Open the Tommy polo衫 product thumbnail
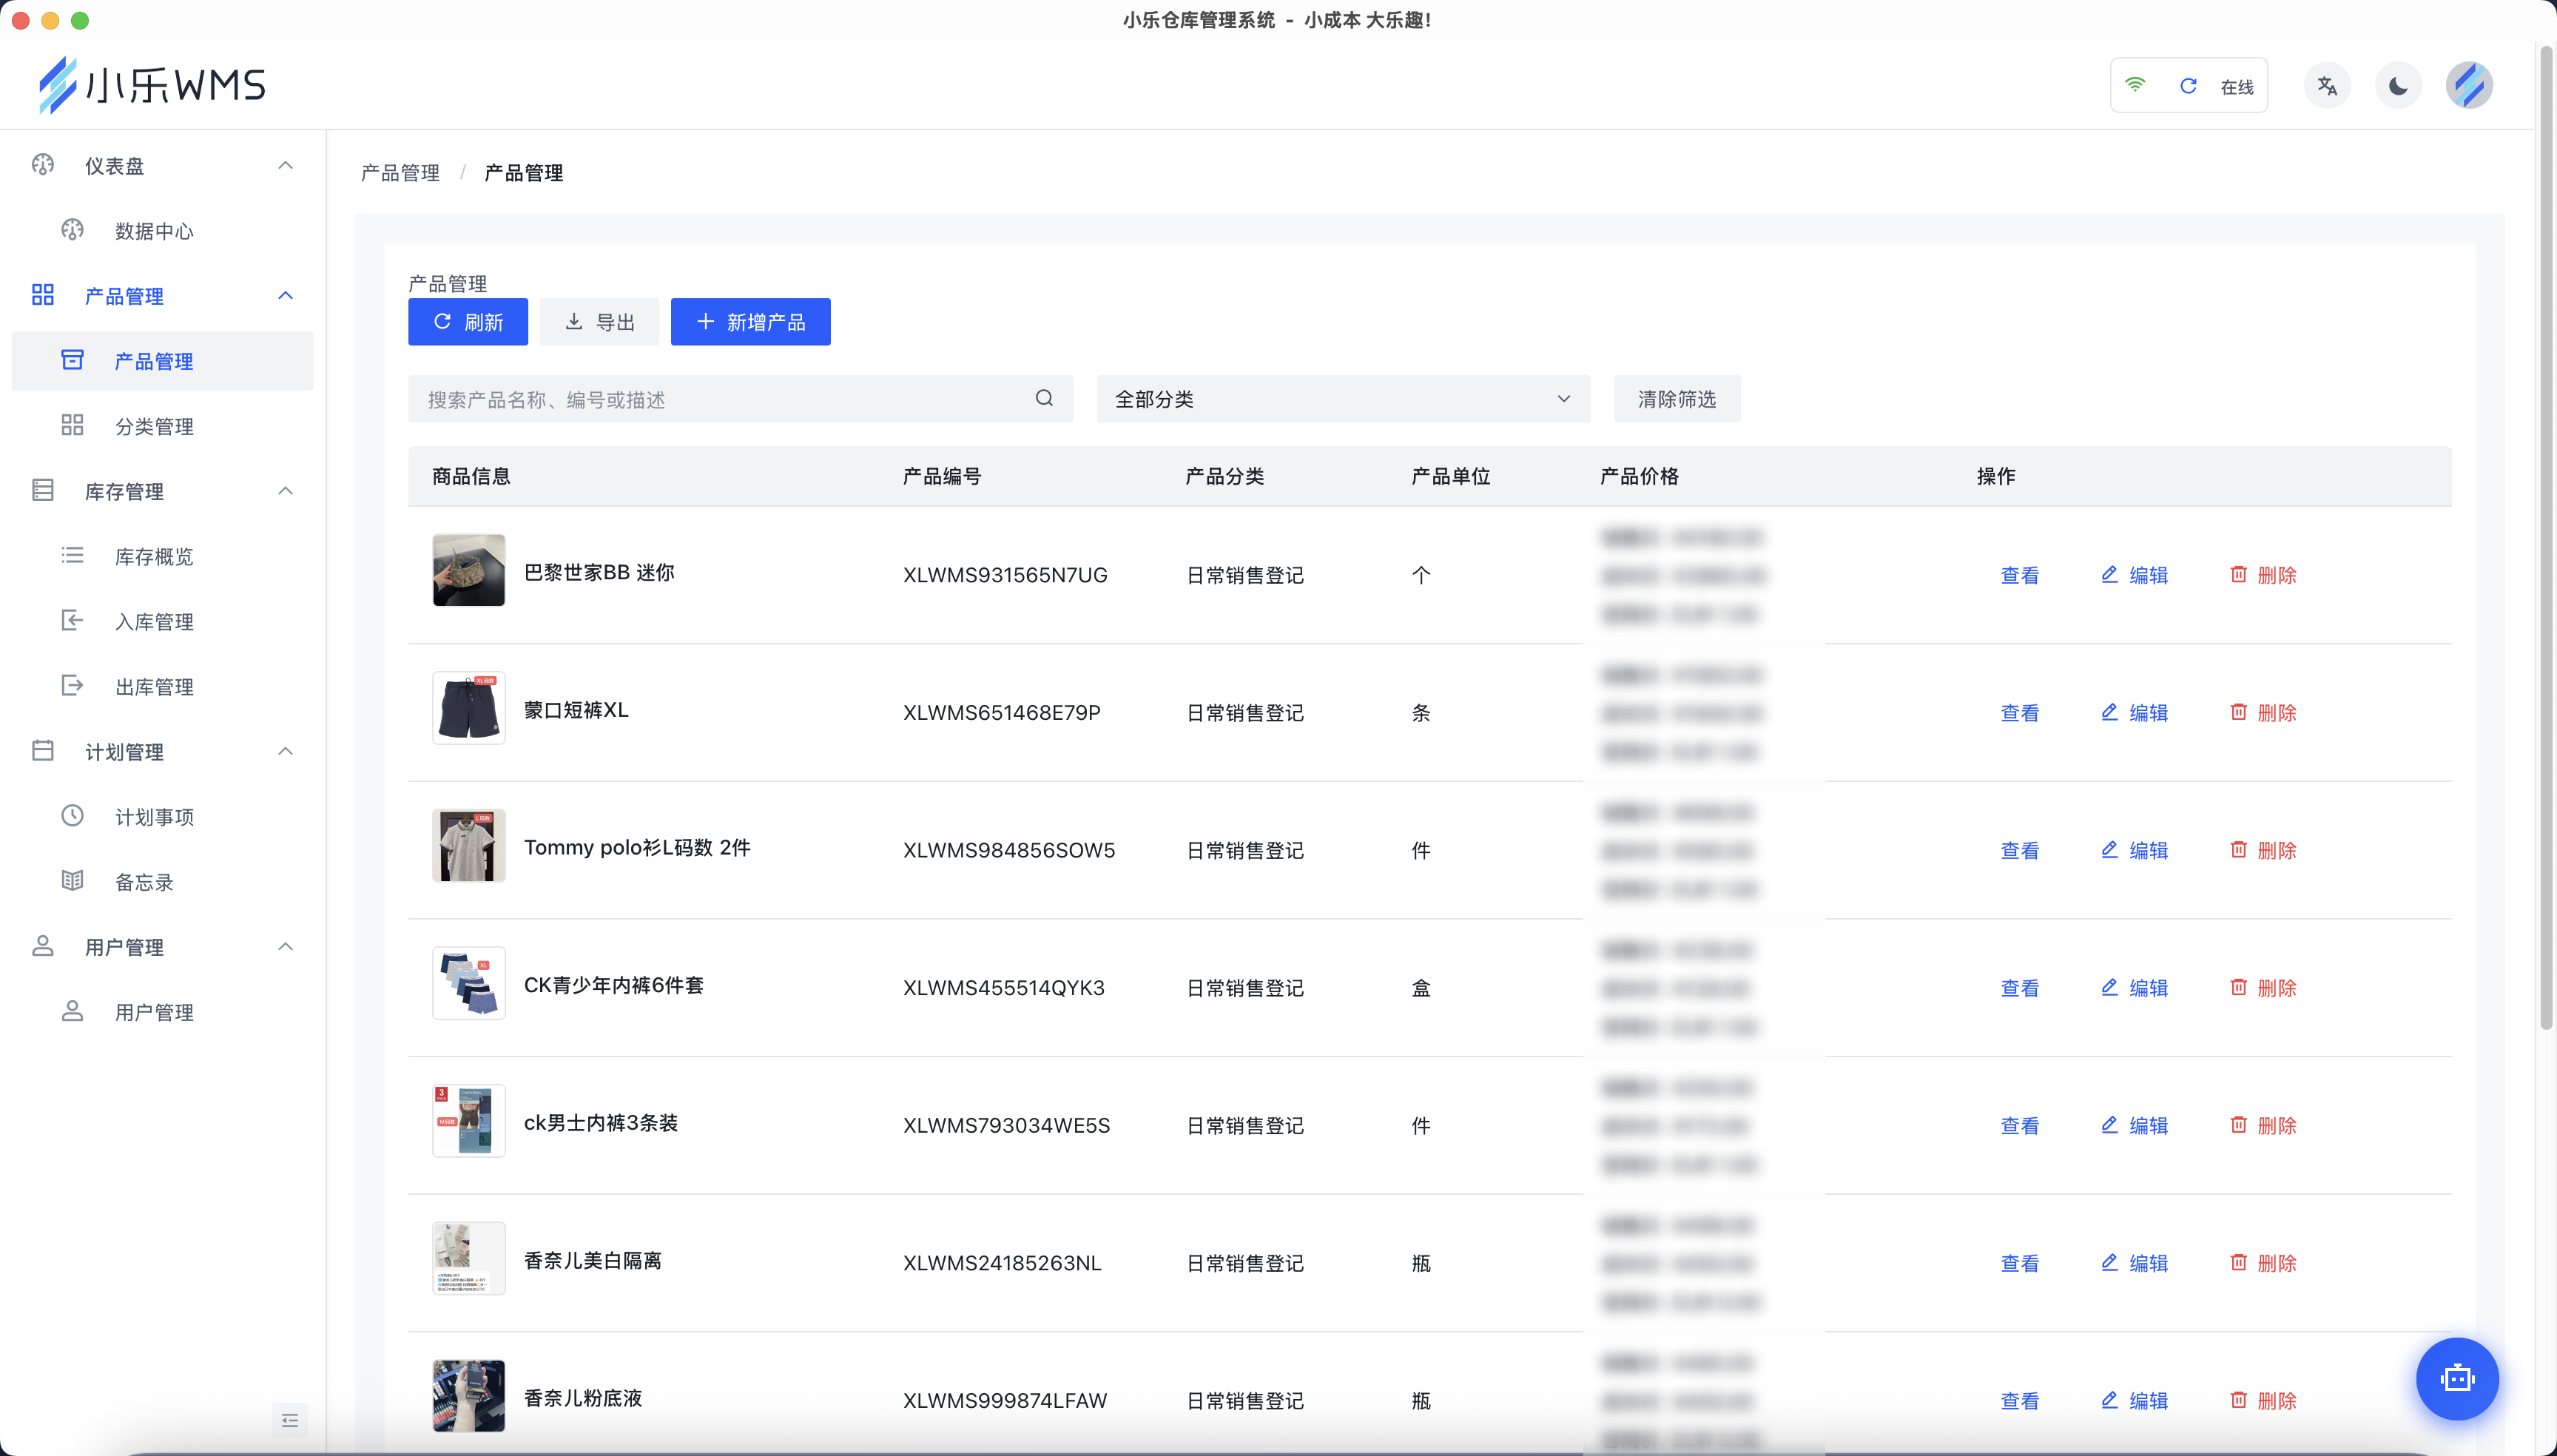This screenshot has height=1456, width=2557. pos(468,846)
